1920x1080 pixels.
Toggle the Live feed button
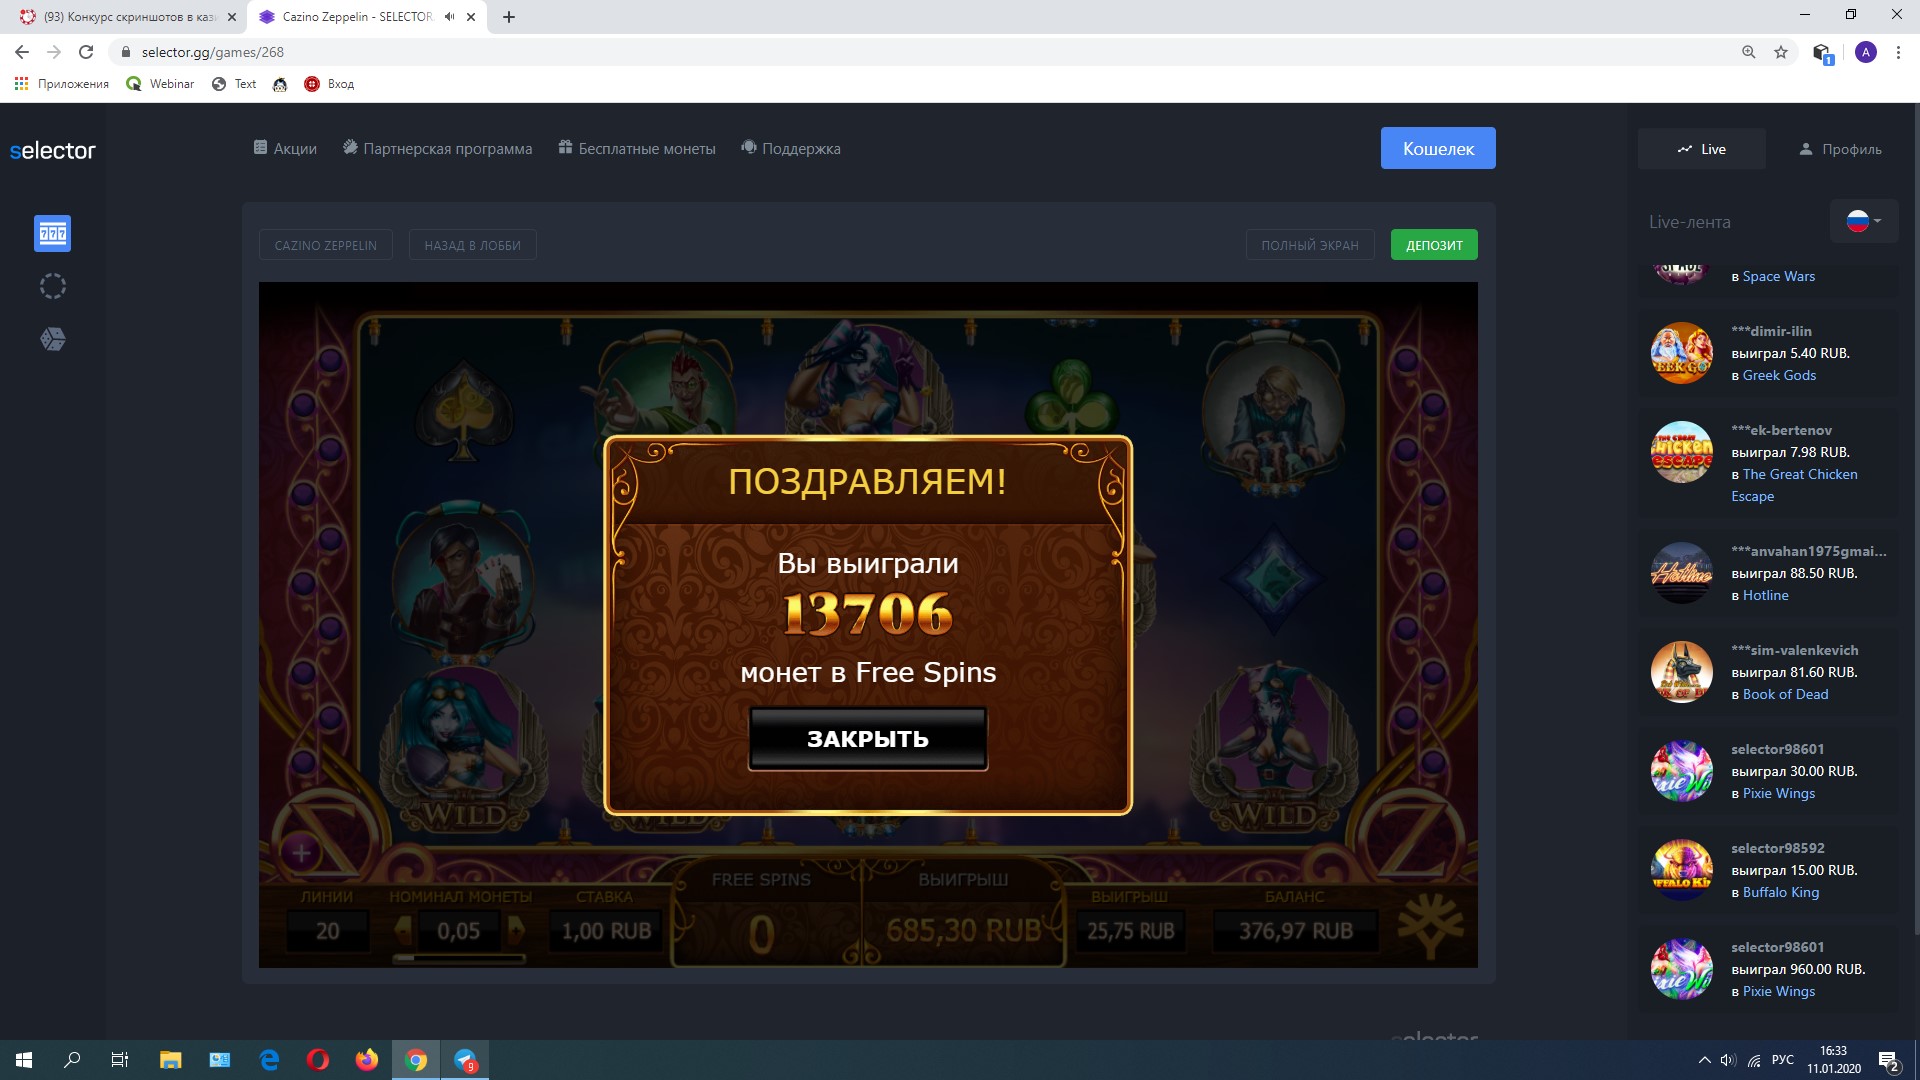pos(1701,149)
